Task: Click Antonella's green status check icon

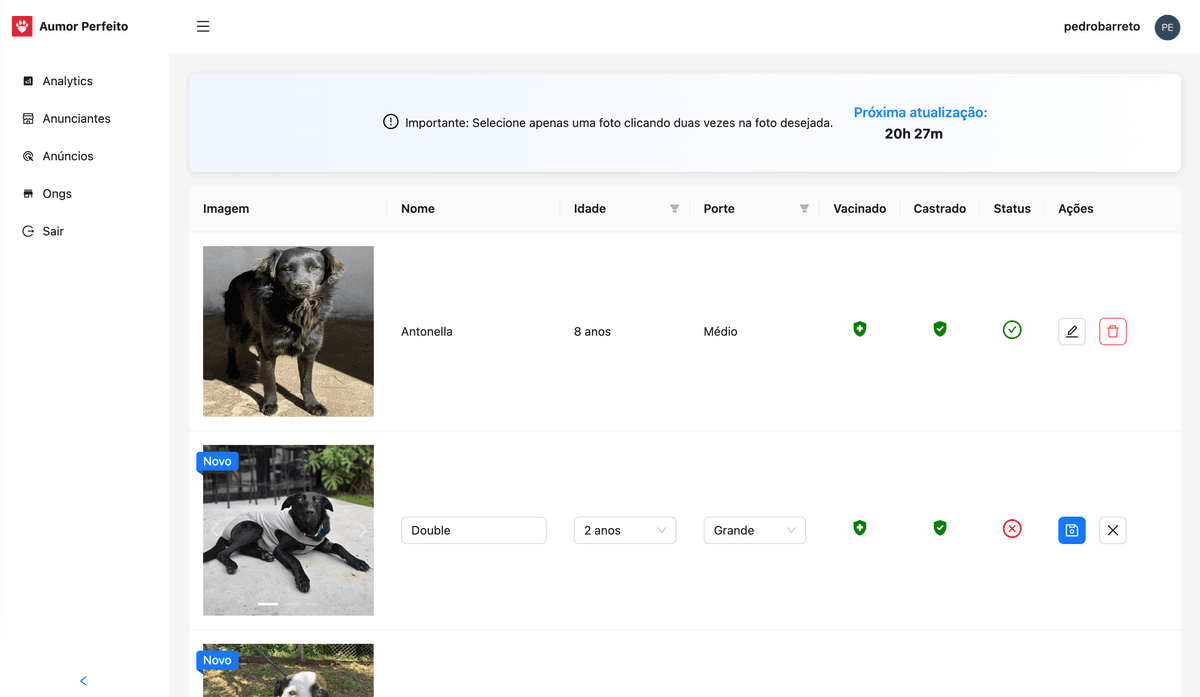Action: [1012, 330]
